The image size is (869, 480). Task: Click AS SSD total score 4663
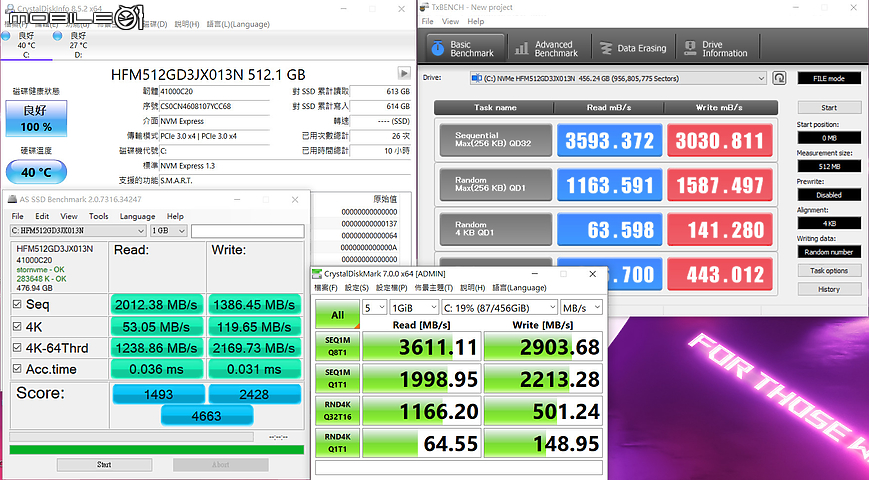tap(207, 416)
